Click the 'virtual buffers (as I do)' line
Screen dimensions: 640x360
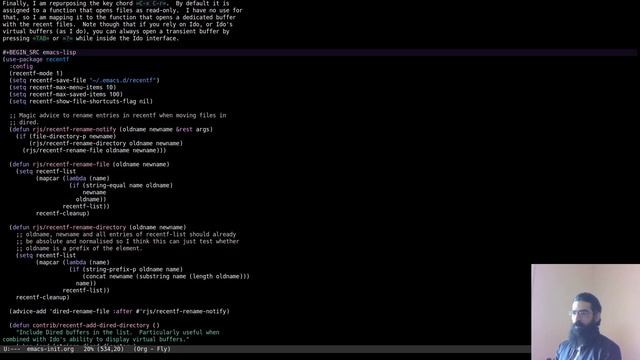point(116,31)
